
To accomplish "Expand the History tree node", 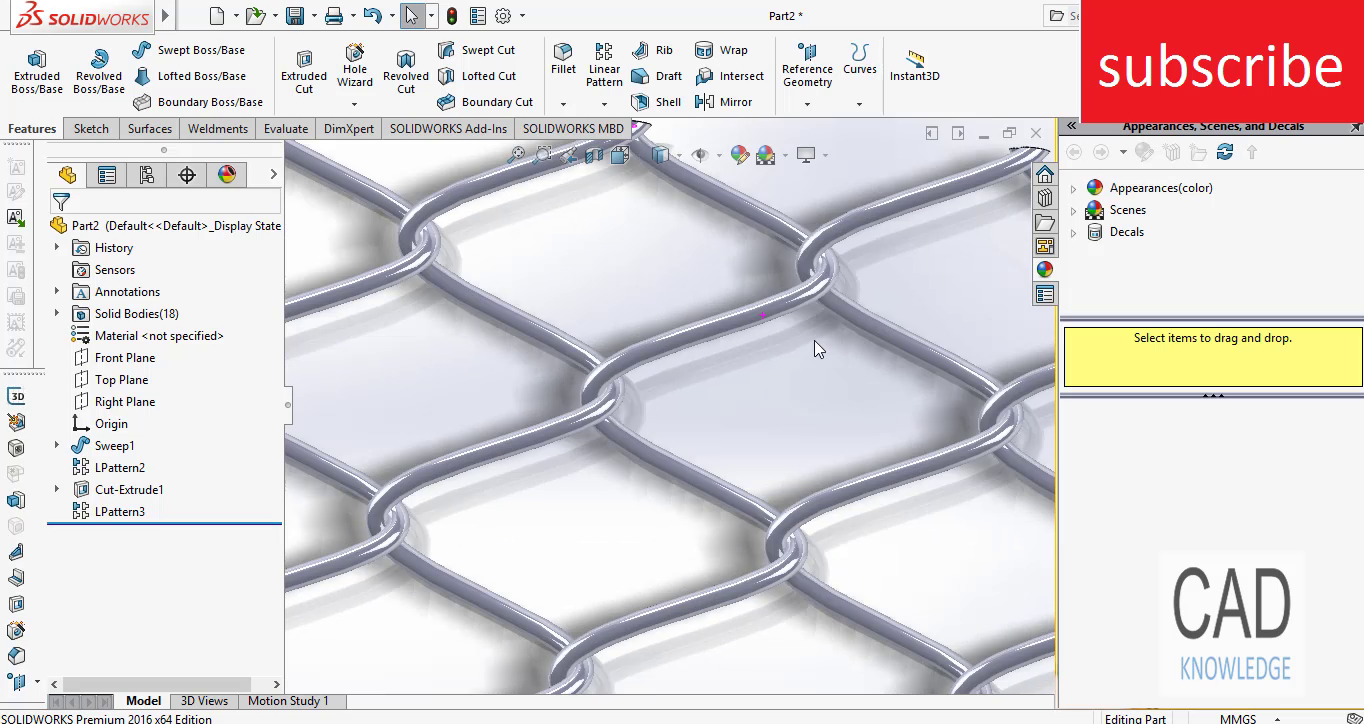I will tap(57, 247).
